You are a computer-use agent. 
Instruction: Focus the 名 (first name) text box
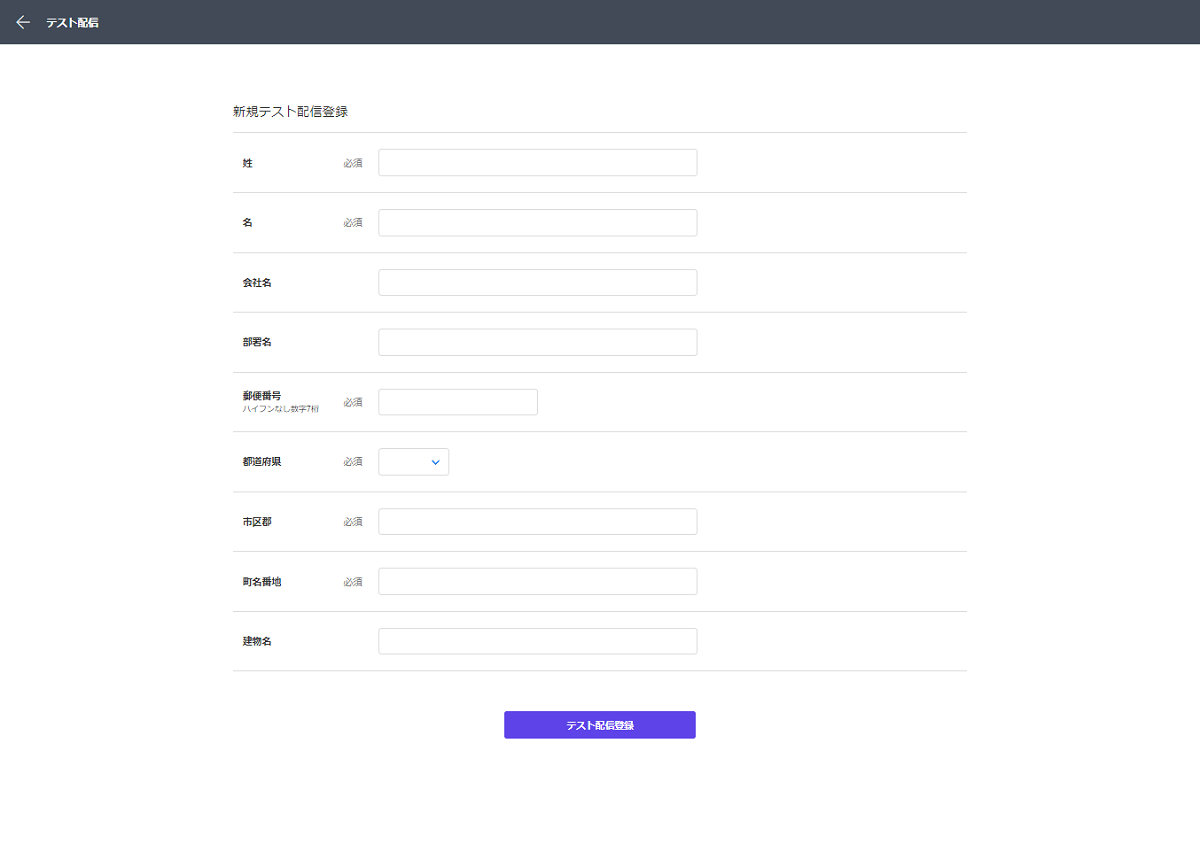pos(537,222)
